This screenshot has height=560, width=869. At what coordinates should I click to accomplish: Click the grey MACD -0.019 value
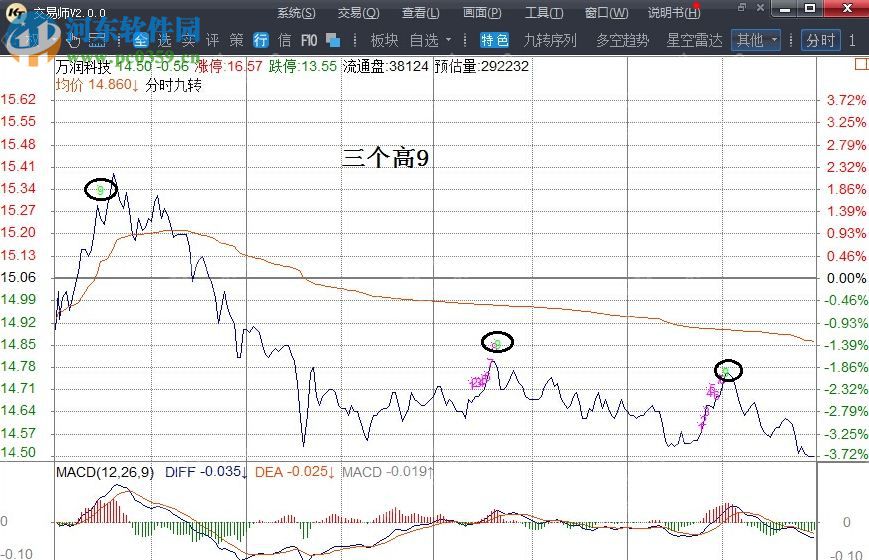click(x=387, y=472)
